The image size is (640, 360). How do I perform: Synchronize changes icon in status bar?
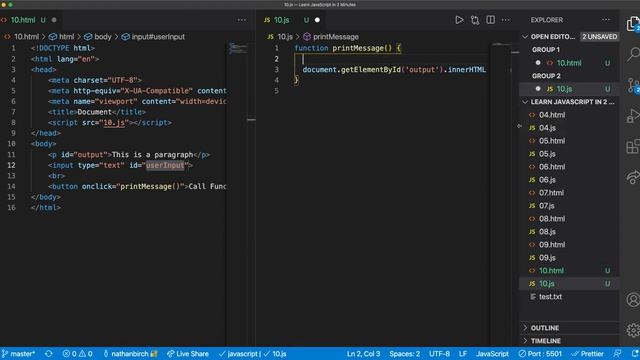pyautogui.click(x=49, y=354)
